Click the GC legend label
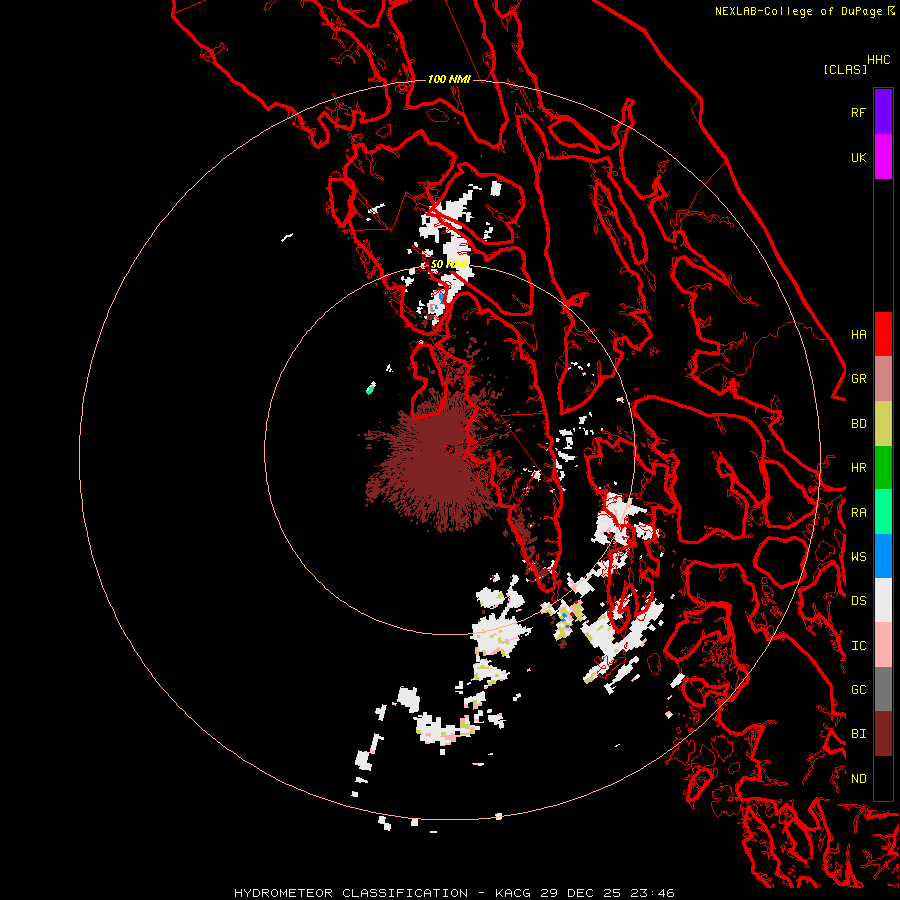 click(x=858, y=690)
